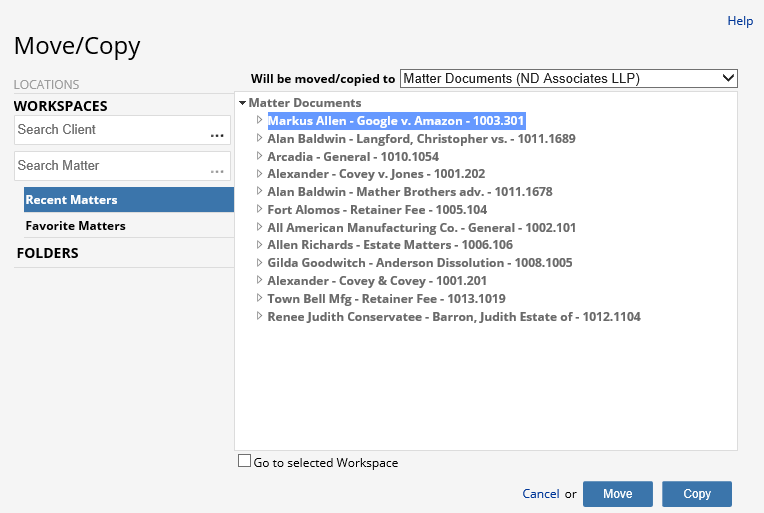Expand the Arcadia - General matter node
Screen dimensions: 764x513
259,157
